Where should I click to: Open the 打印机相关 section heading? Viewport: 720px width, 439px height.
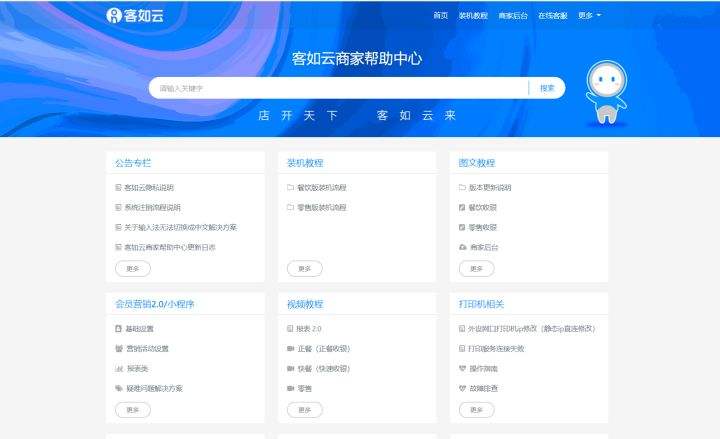tap(481, 304)
